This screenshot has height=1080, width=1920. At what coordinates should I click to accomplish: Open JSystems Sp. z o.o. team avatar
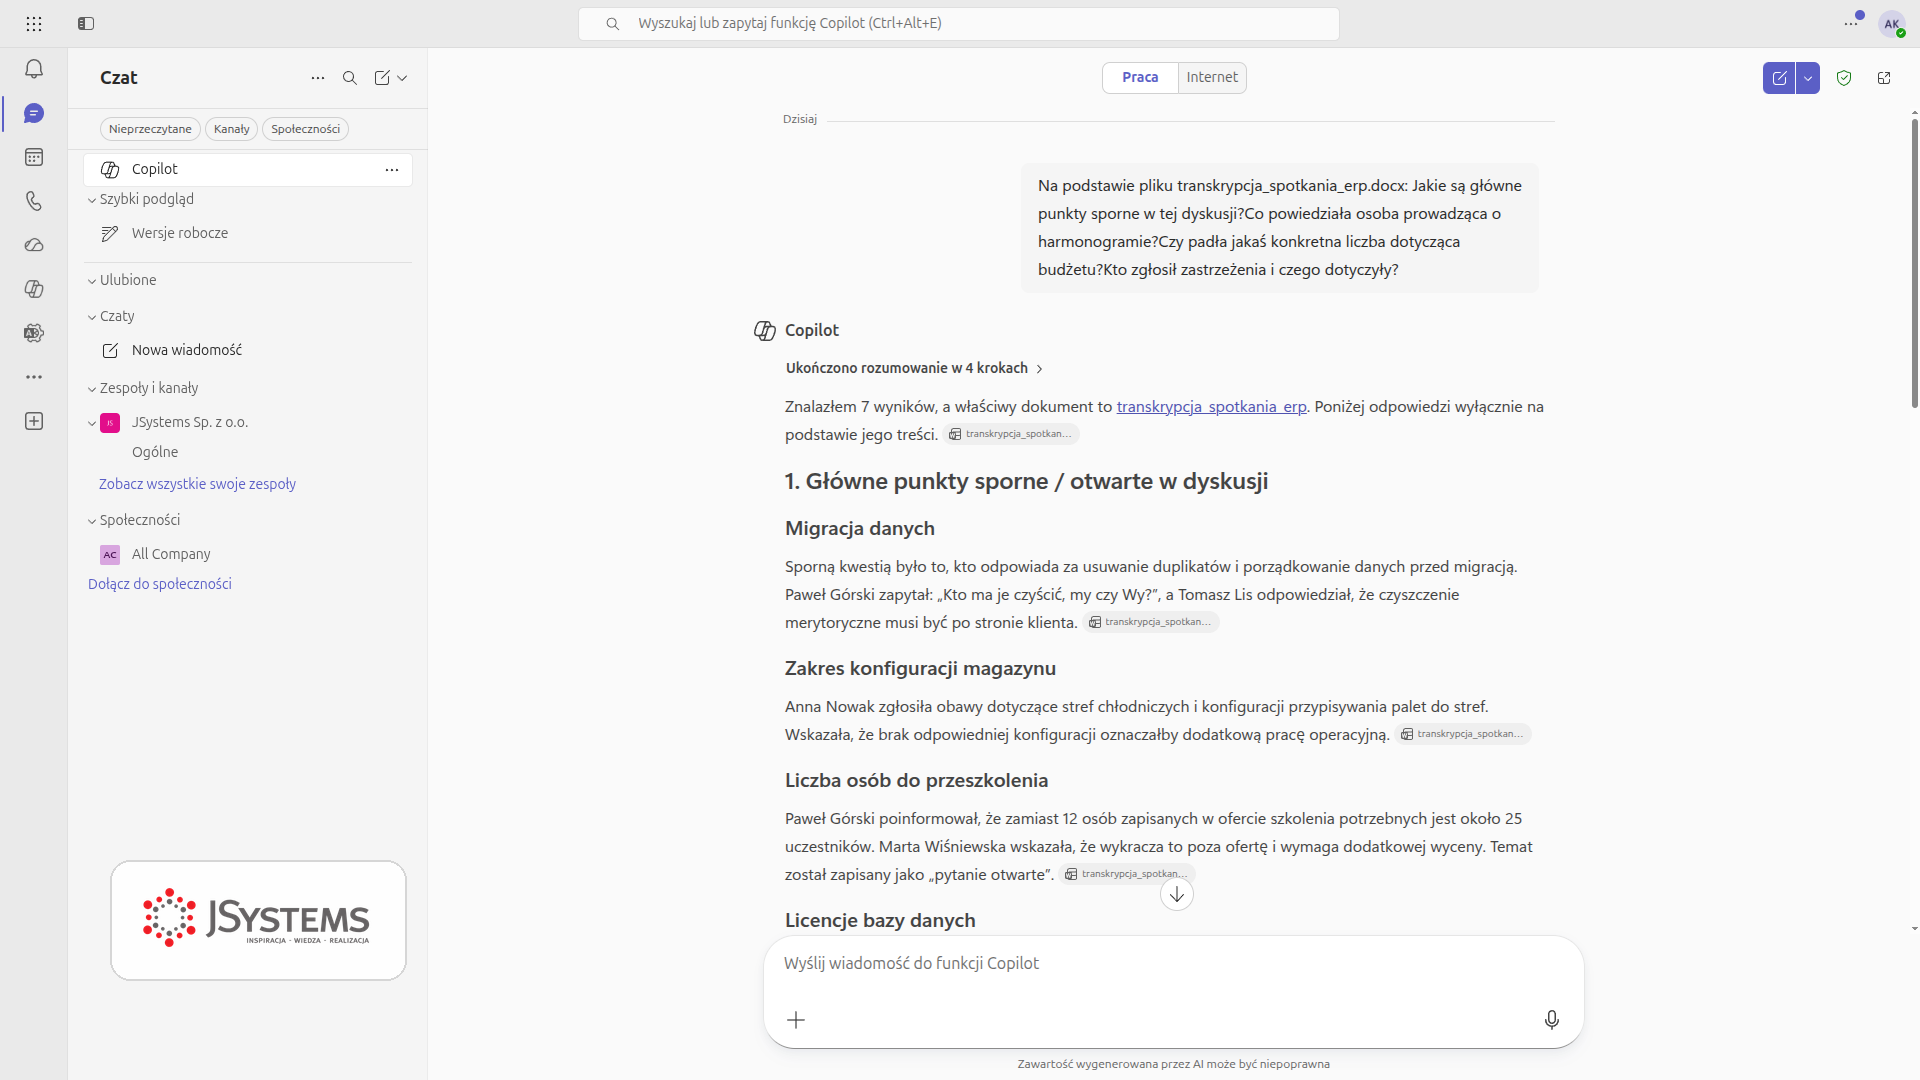(x=110, y=423)
